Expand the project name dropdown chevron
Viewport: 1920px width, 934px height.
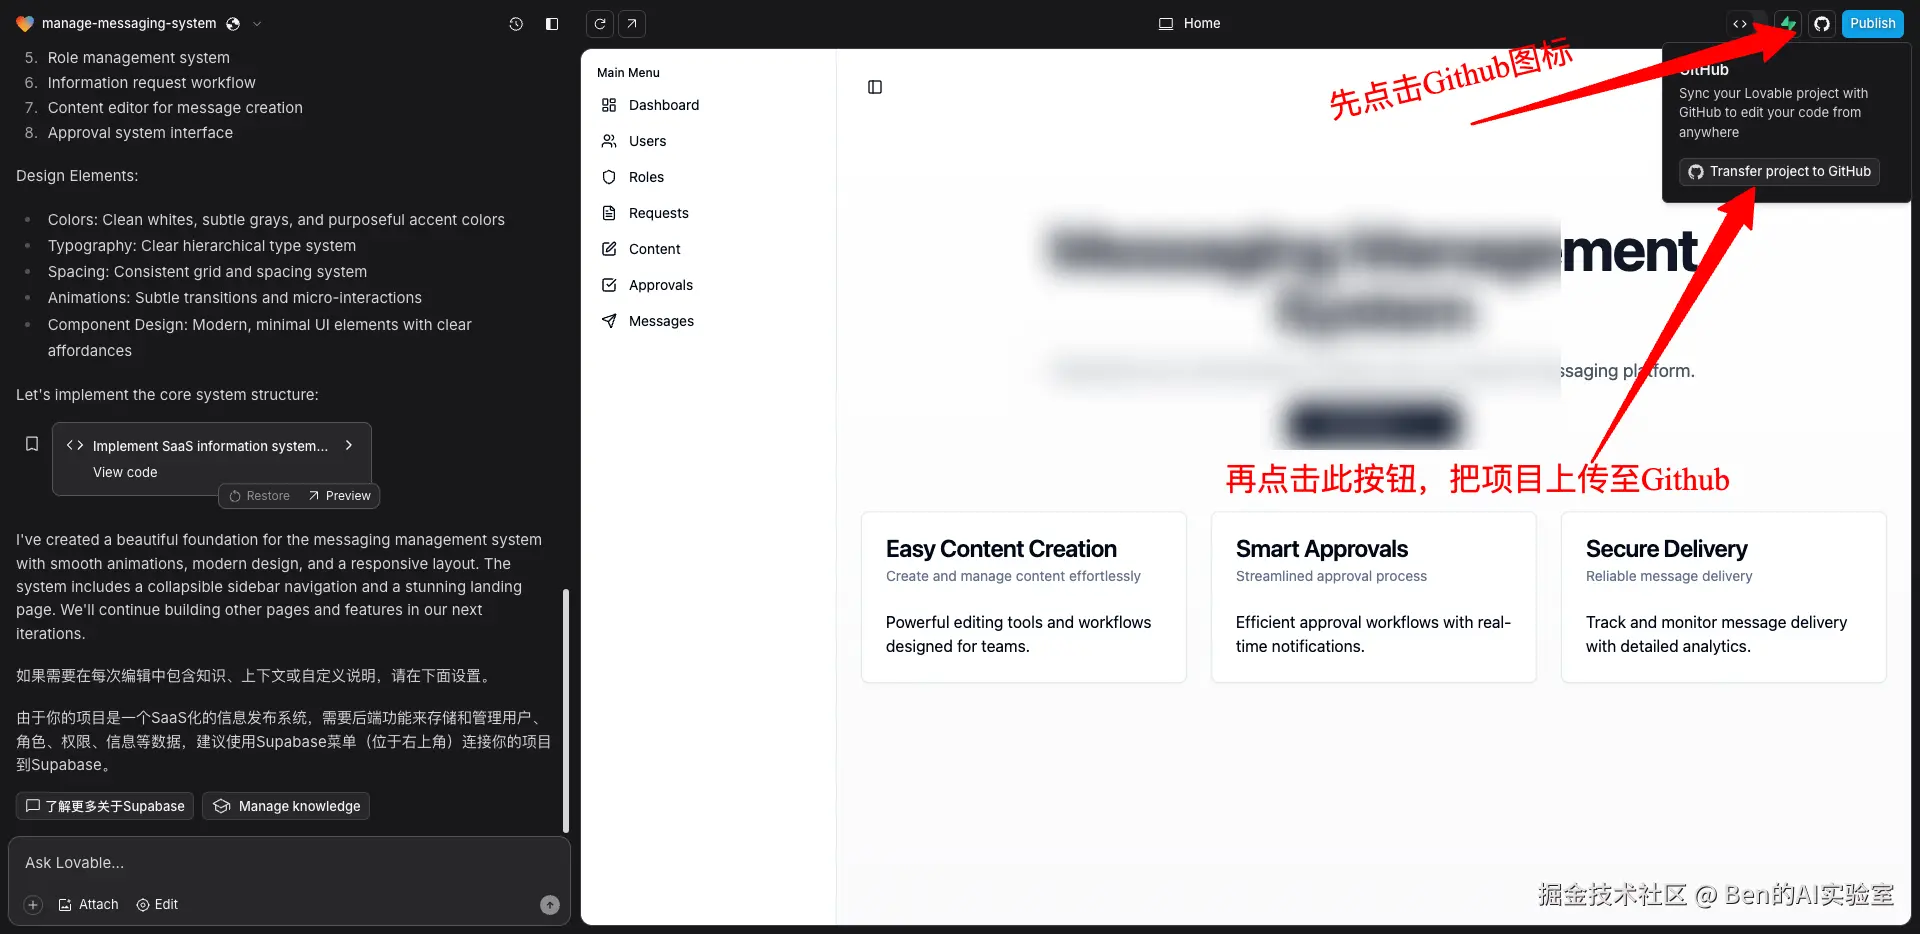tap(257, 23)
